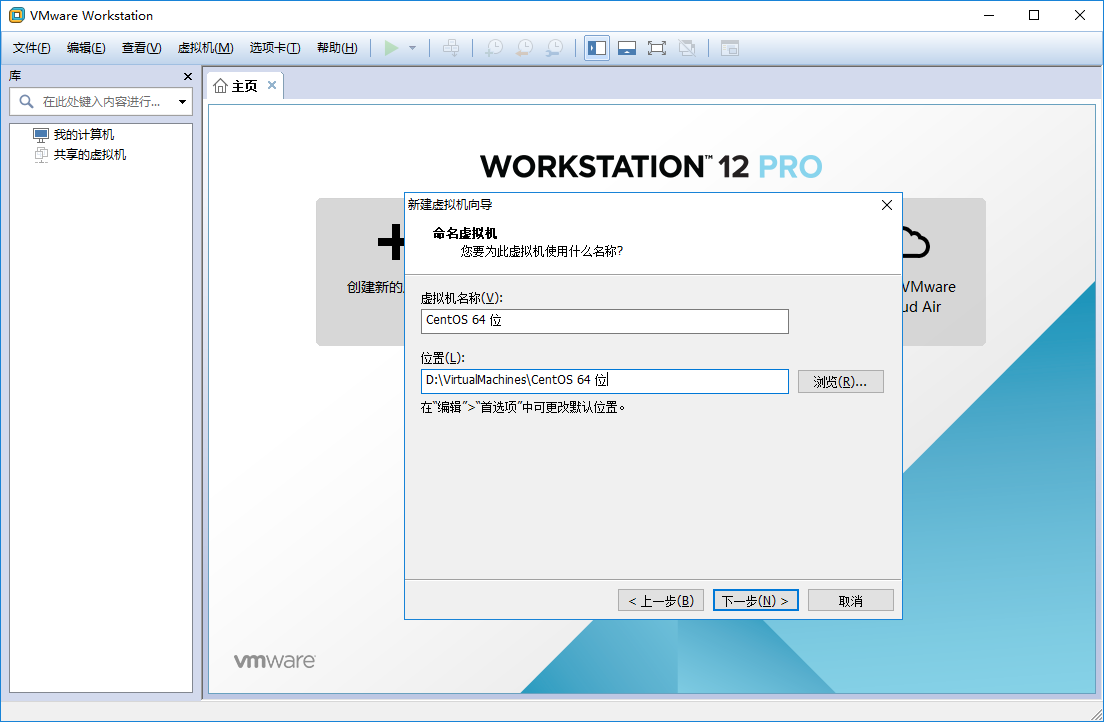This screenshot has width=1104, height=722.
Task: Click the full screen mode icon
Action: pyautogui.click(x=656, y=48)
